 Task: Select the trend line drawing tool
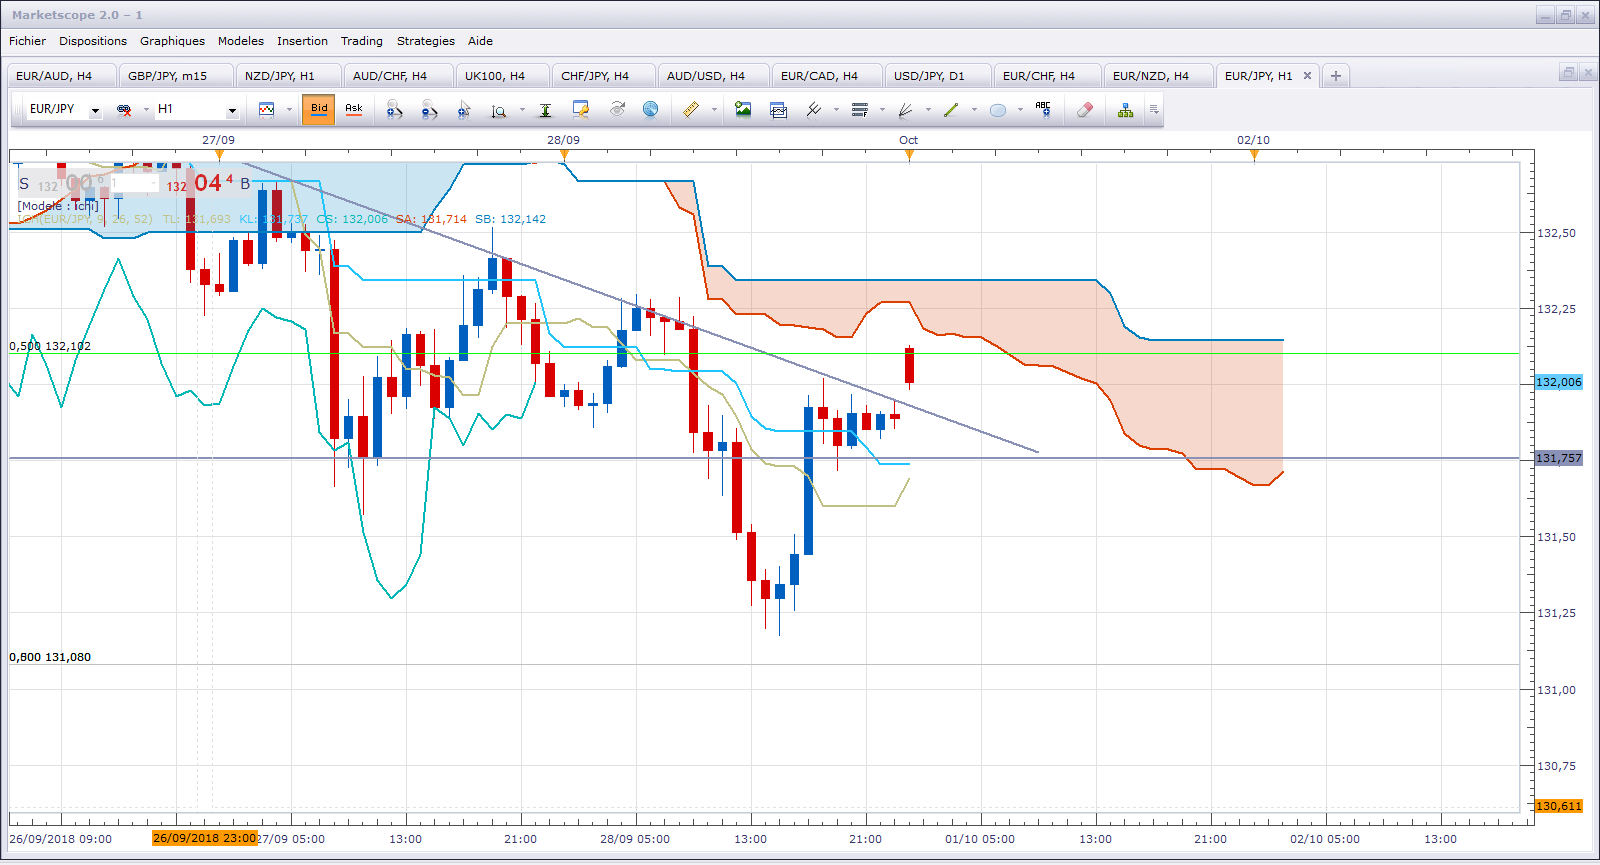point(951,110)
